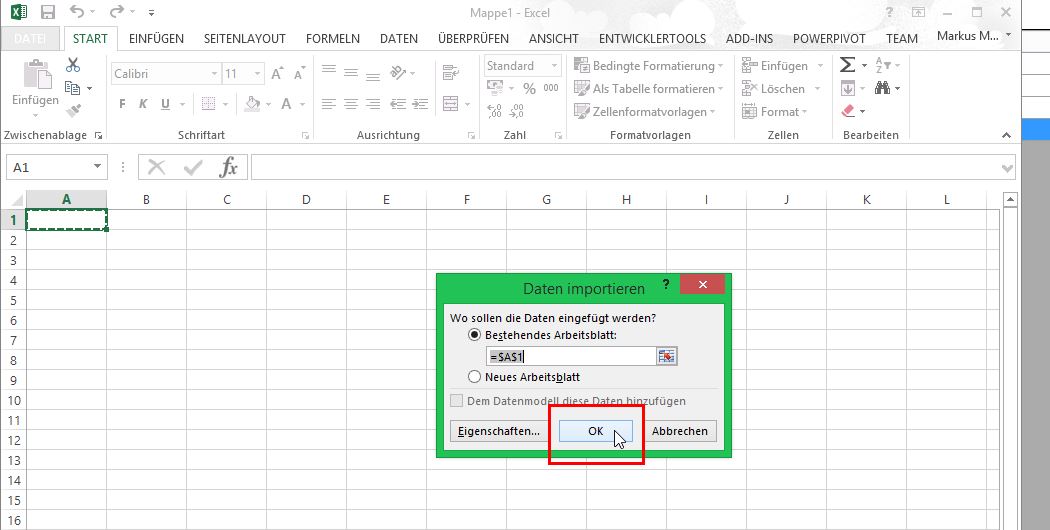Click the 'Eigenschaften...' button
The image size is (1050, 530).
(x=497, y=431)
